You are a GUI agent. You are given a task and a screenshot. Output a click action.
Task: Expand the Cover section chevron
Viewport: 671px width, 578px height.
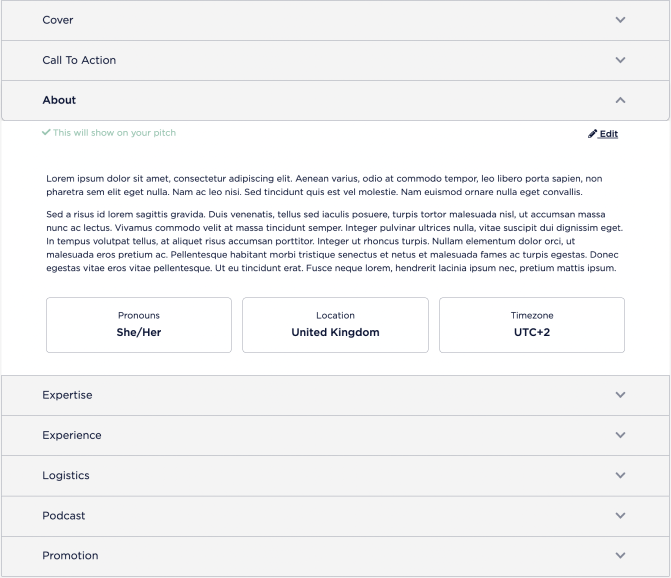click(x=620, y=20)
